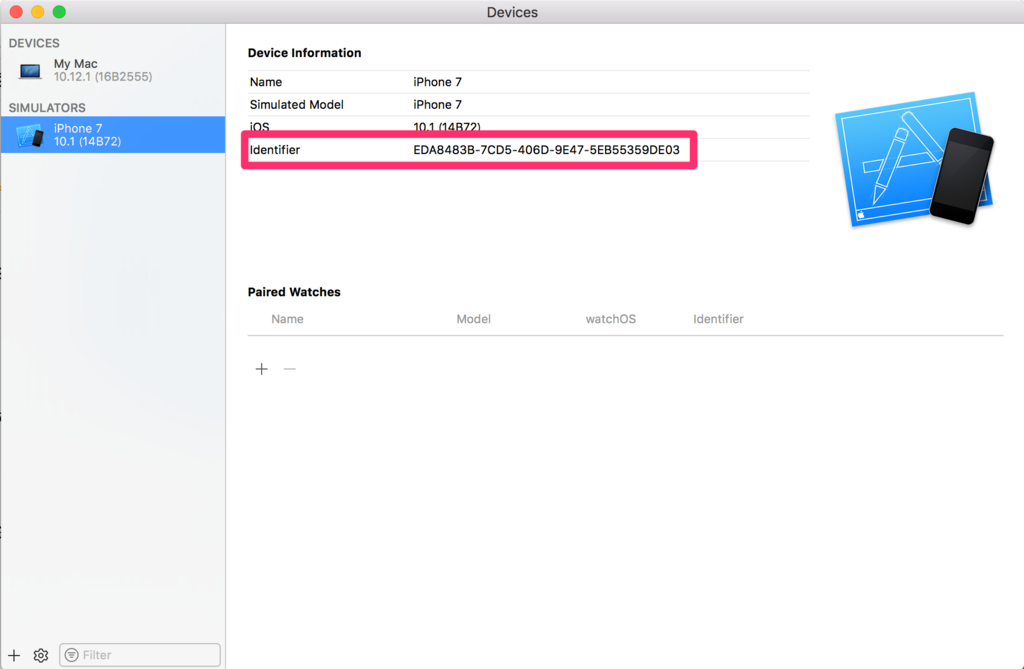Image resolution: width=1024 pixels, height=669 pixels.
Task: Click the Simulated Model value iPhone 7
Action: (x=437, y=105)
